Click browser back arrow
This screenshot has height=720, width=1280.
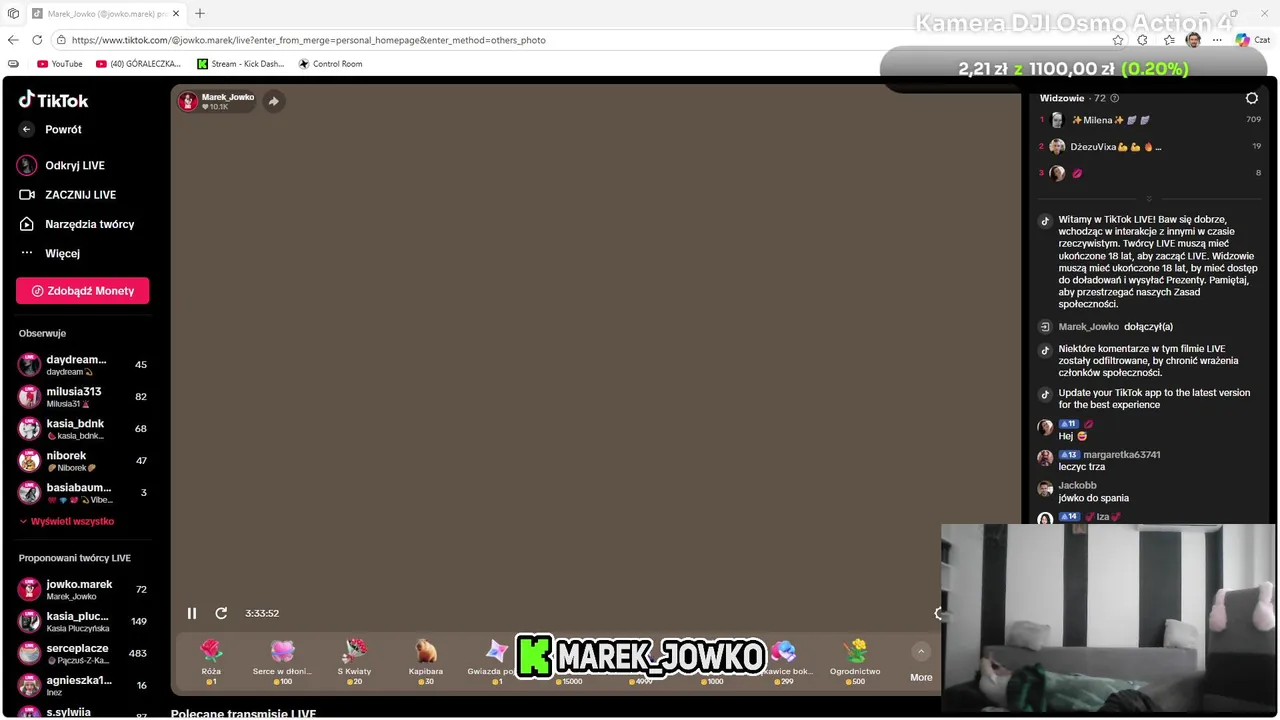[13, 40]
